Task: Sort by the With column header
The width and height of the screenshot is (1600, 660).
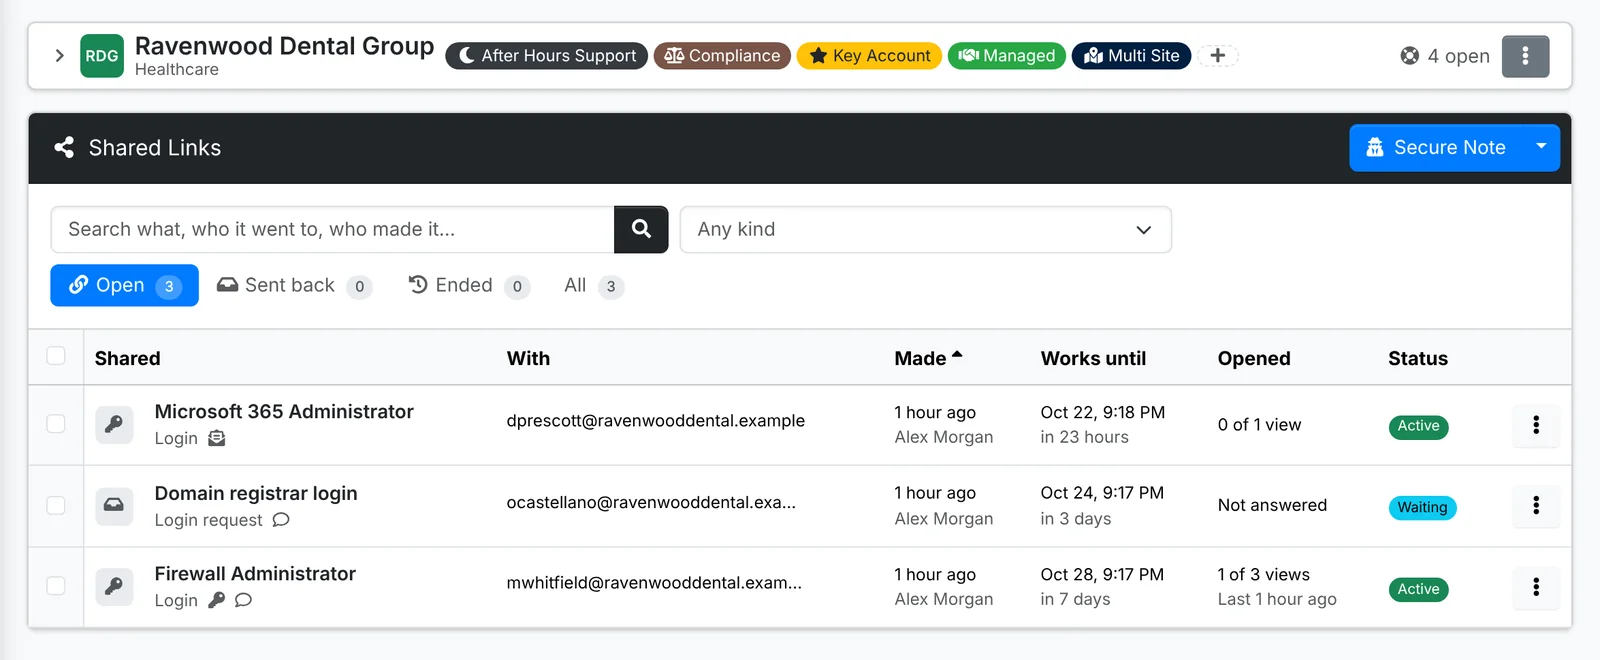Action: [528, 358]
